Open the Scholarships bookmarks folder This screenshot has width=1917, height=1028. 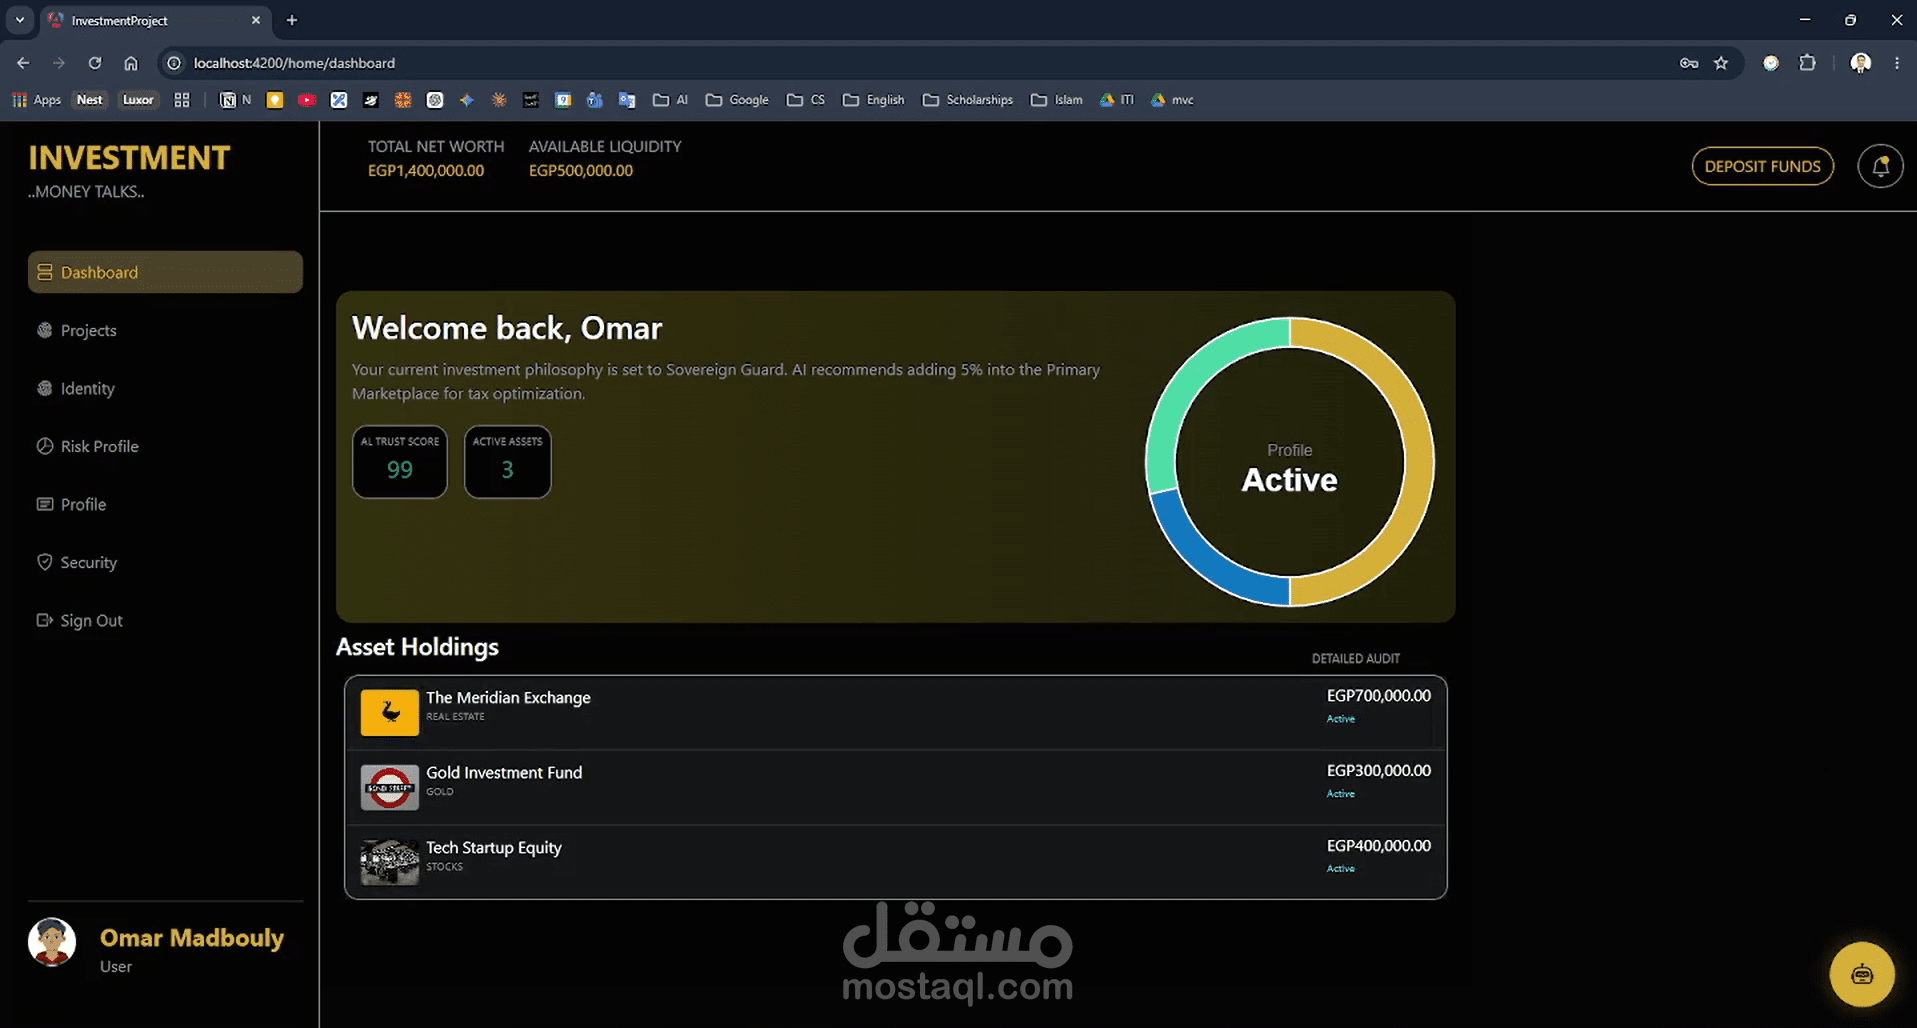click(968, 100)
